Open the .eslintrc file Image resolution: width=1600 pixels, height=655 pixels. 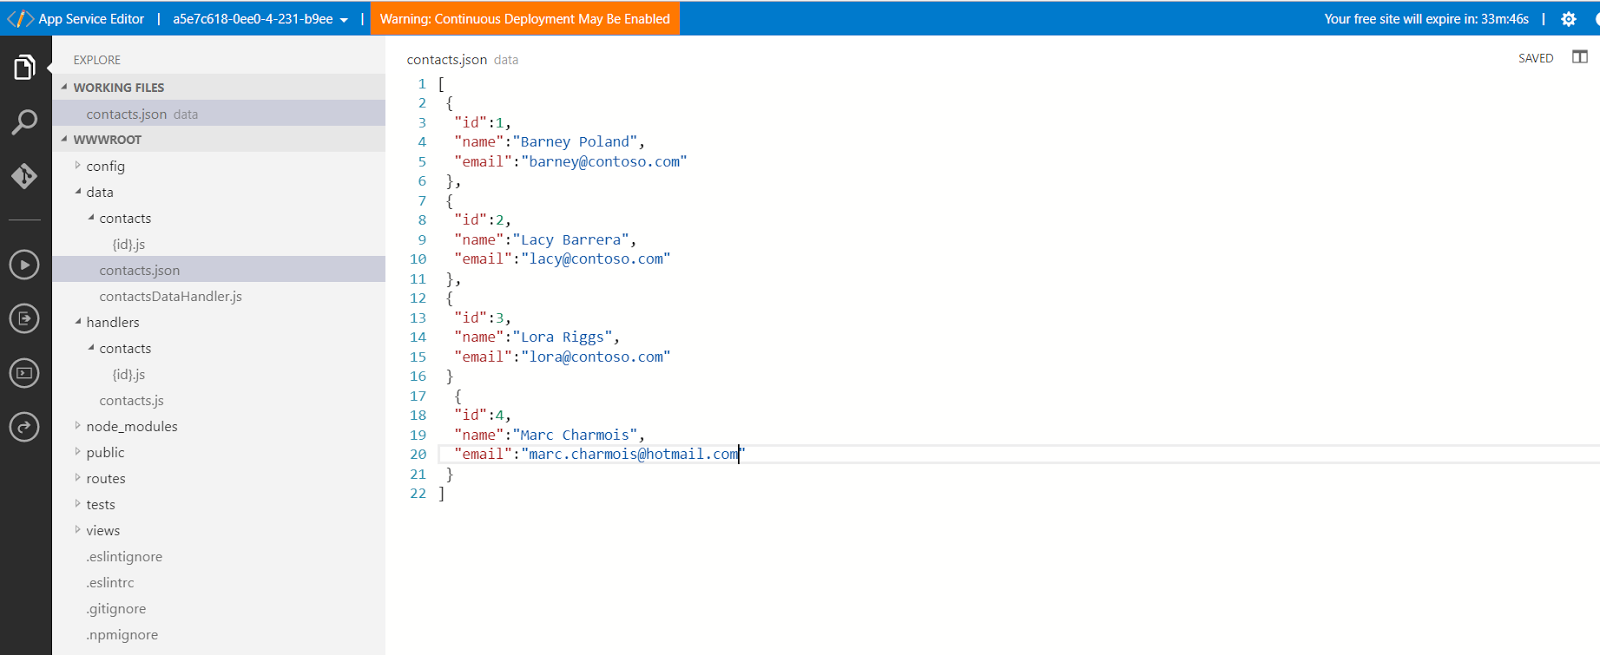pos(110,582)
